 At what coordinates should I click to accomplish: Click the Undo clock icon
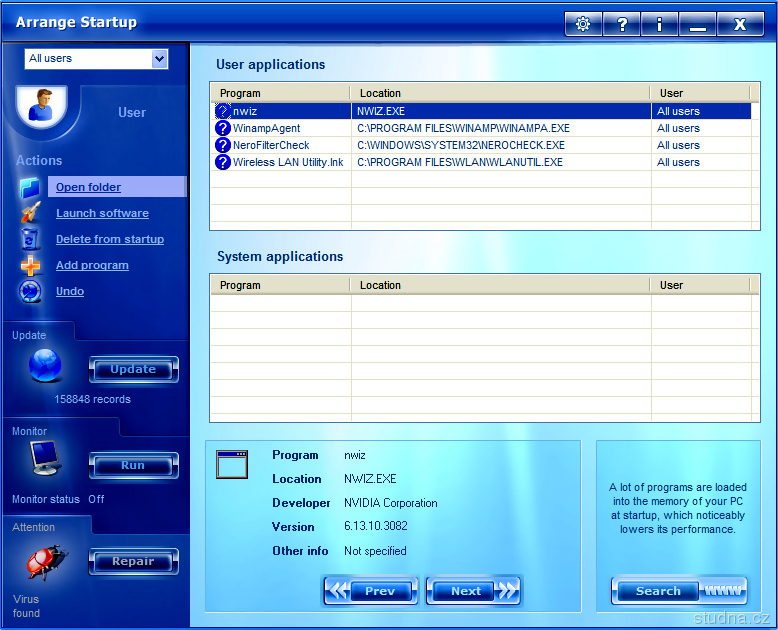click(x=31, y=291)
